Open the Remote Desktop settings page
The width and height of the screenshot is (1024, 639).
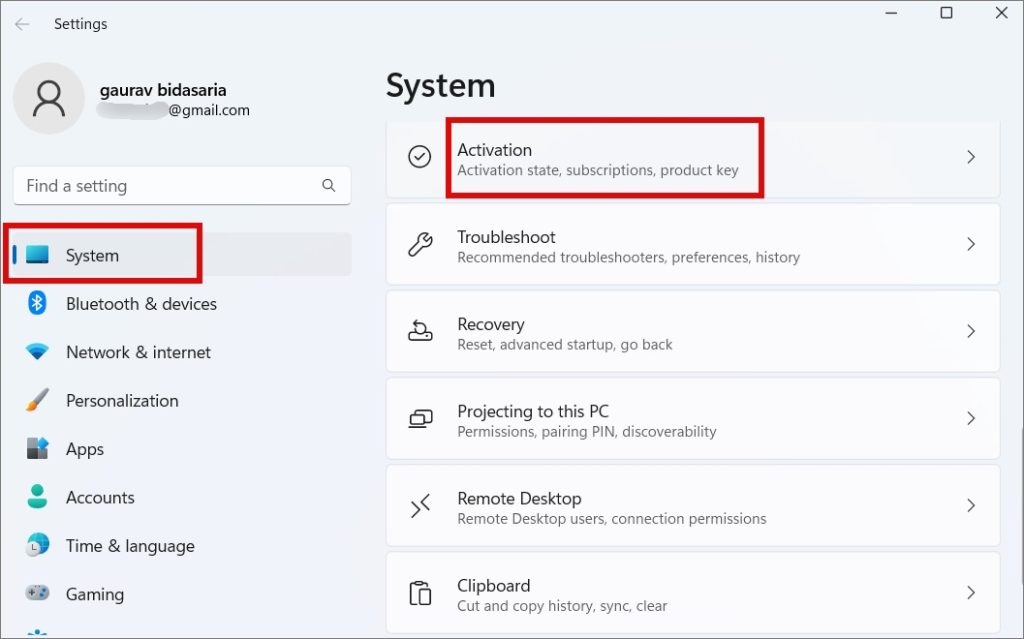[693, 505]
